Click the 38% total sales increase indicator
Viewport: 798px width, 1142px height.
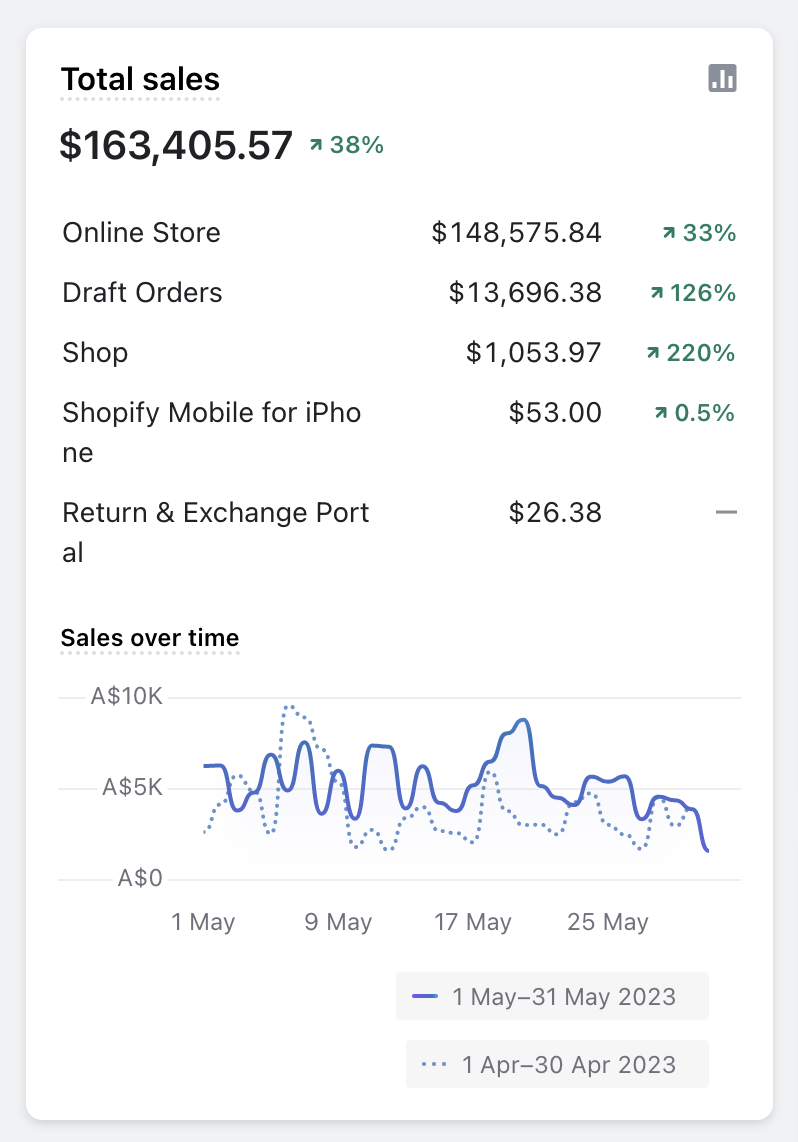[345, 145]
